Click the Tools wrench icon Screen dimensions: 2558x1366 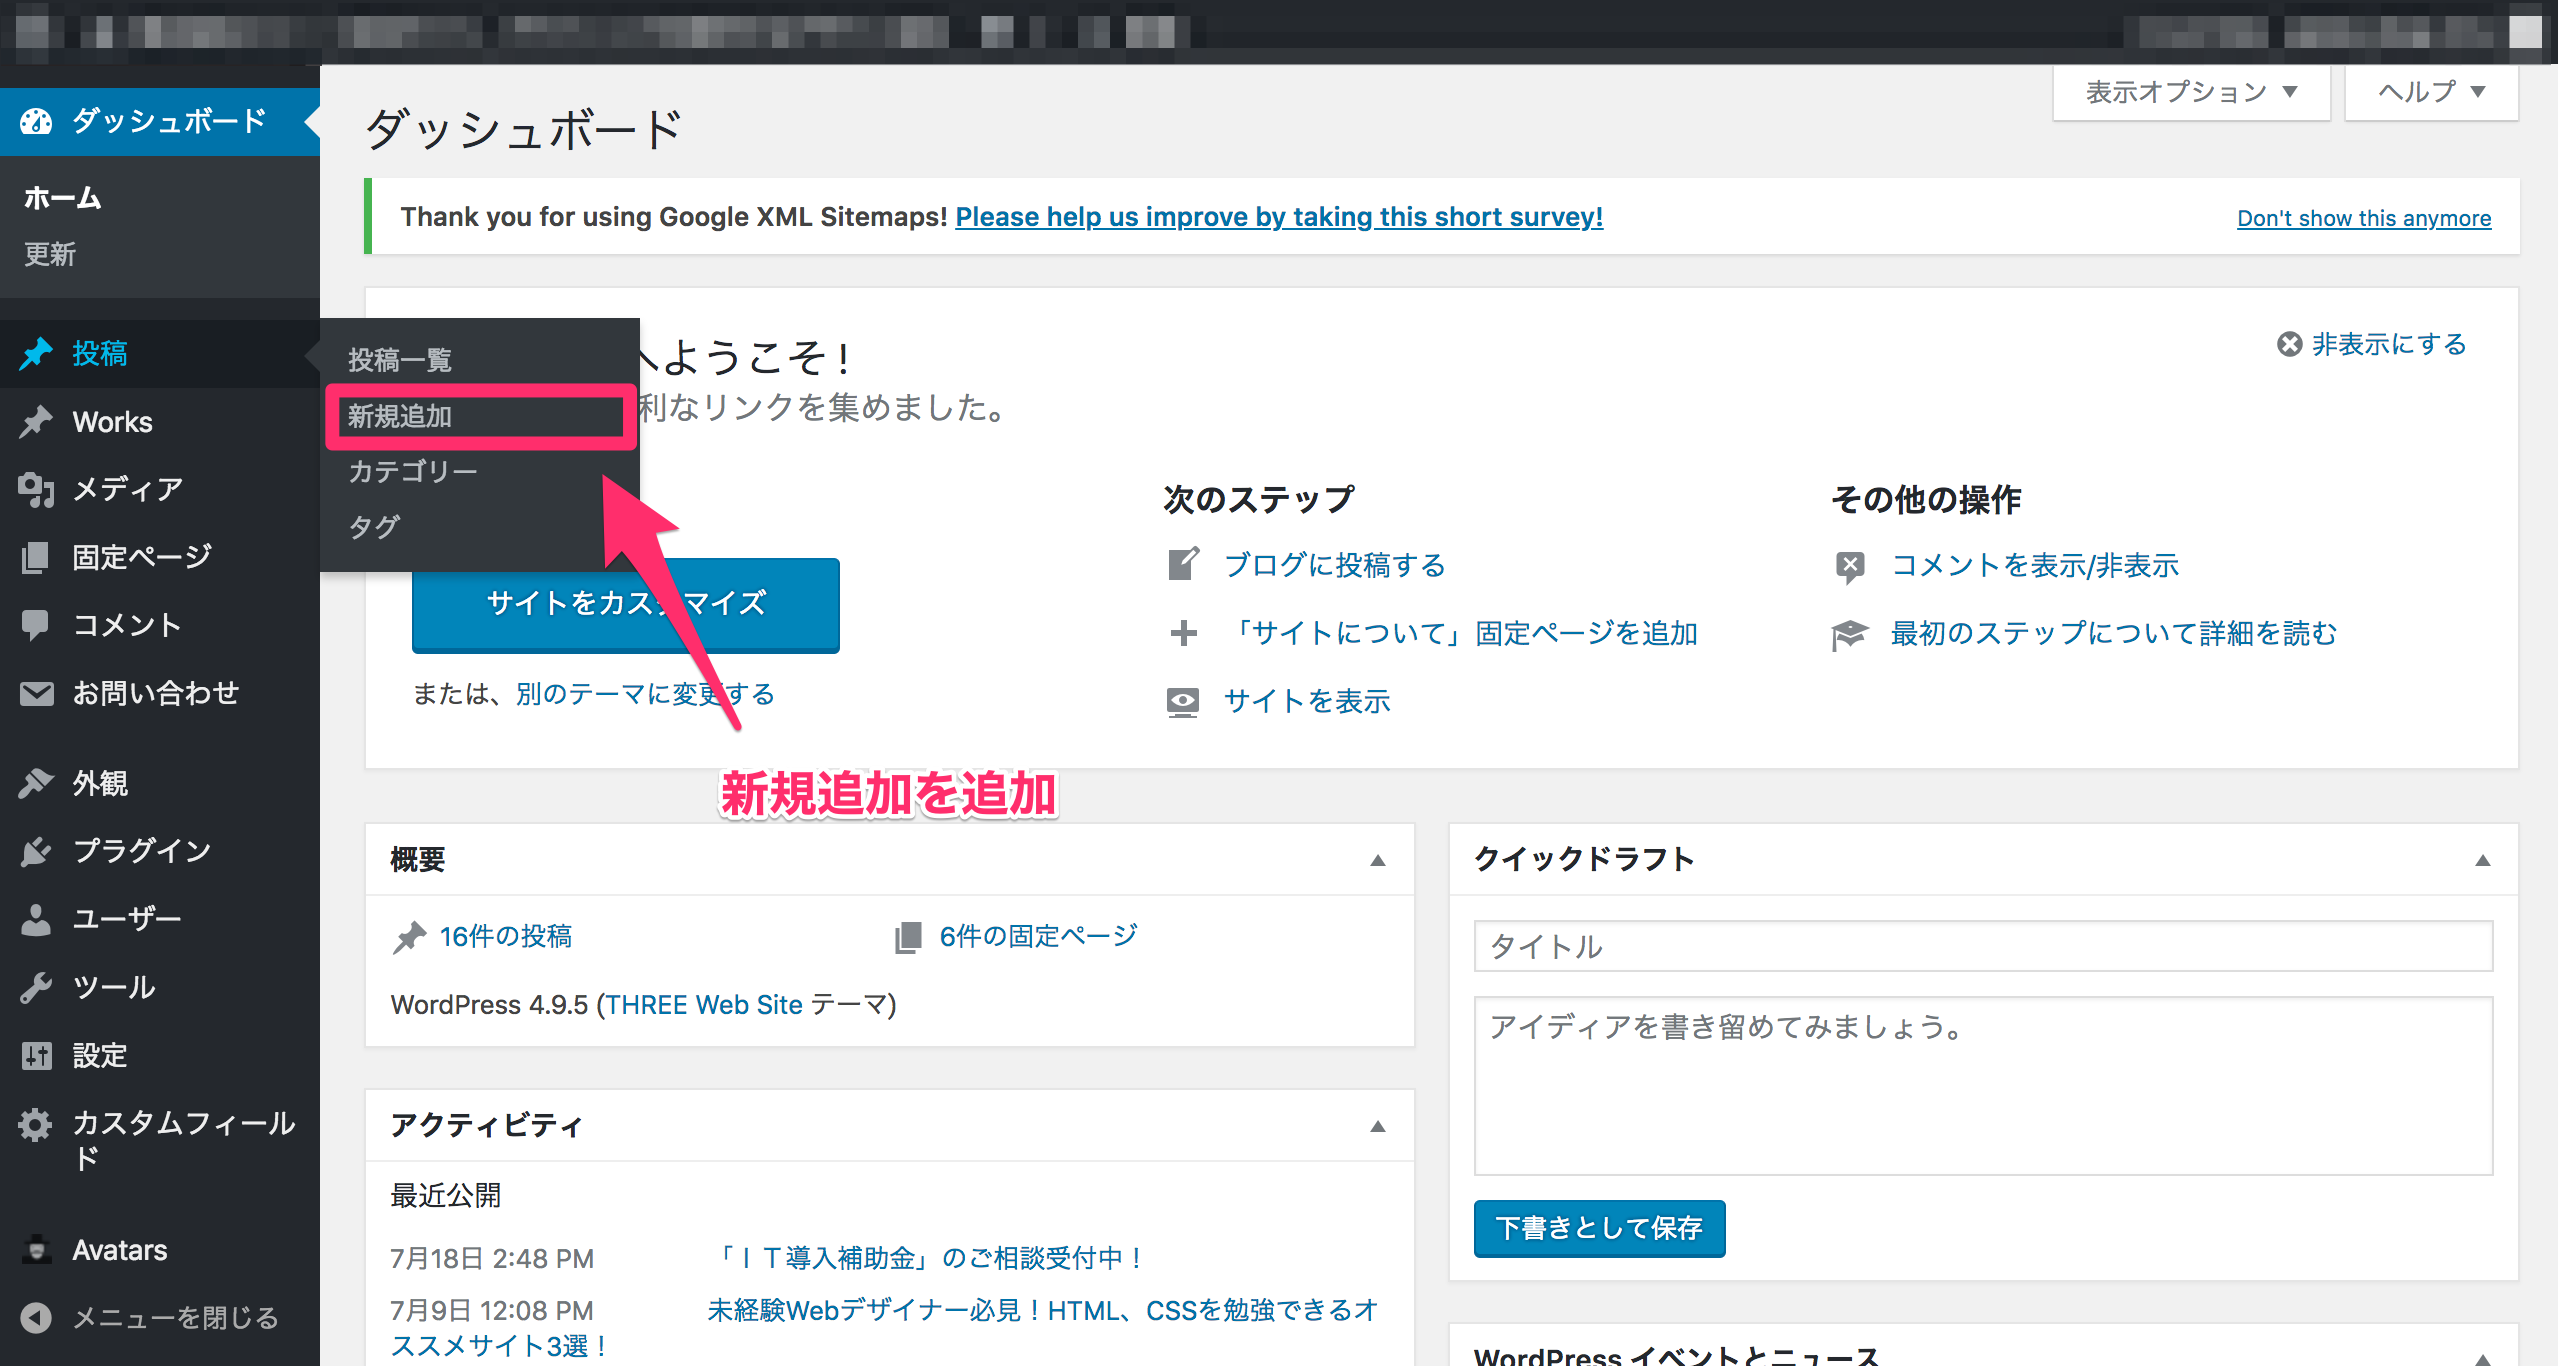point(36,987)
